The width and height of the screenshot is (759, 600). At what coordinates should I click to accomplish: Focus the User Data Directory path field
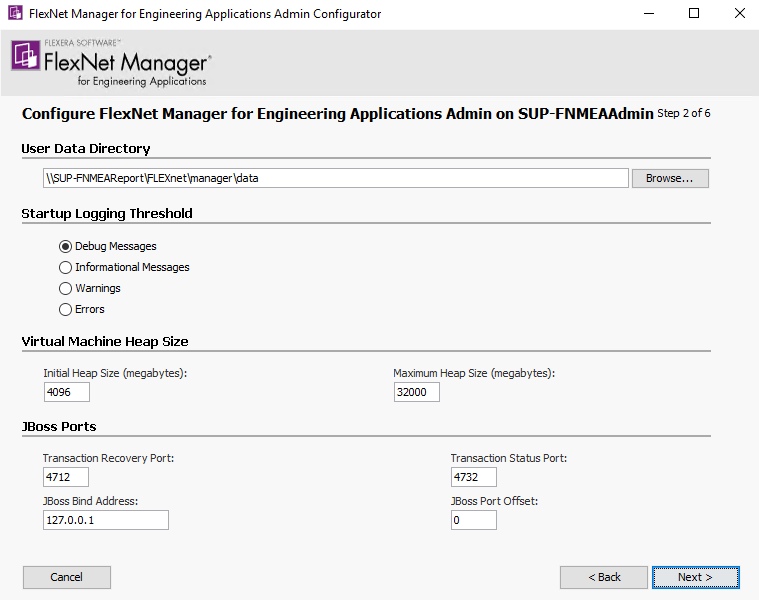pos(335,179)
